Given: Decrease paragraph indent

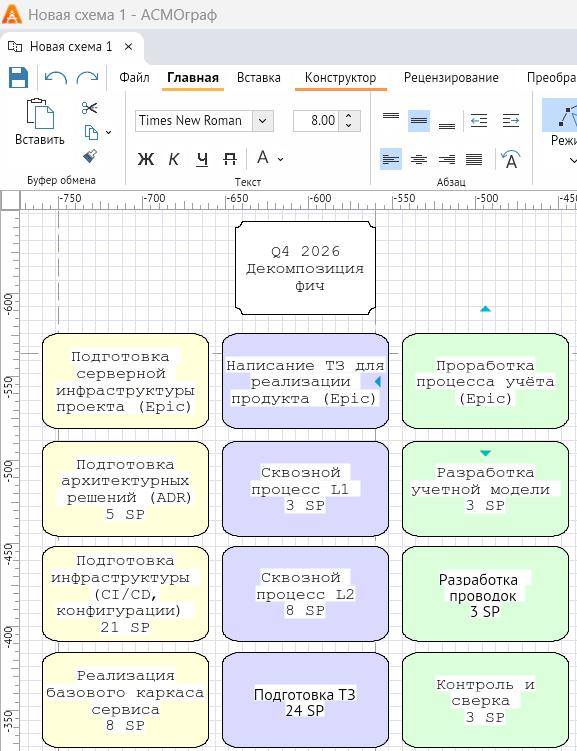Looking at the screenshot, I should click(479, 121).
